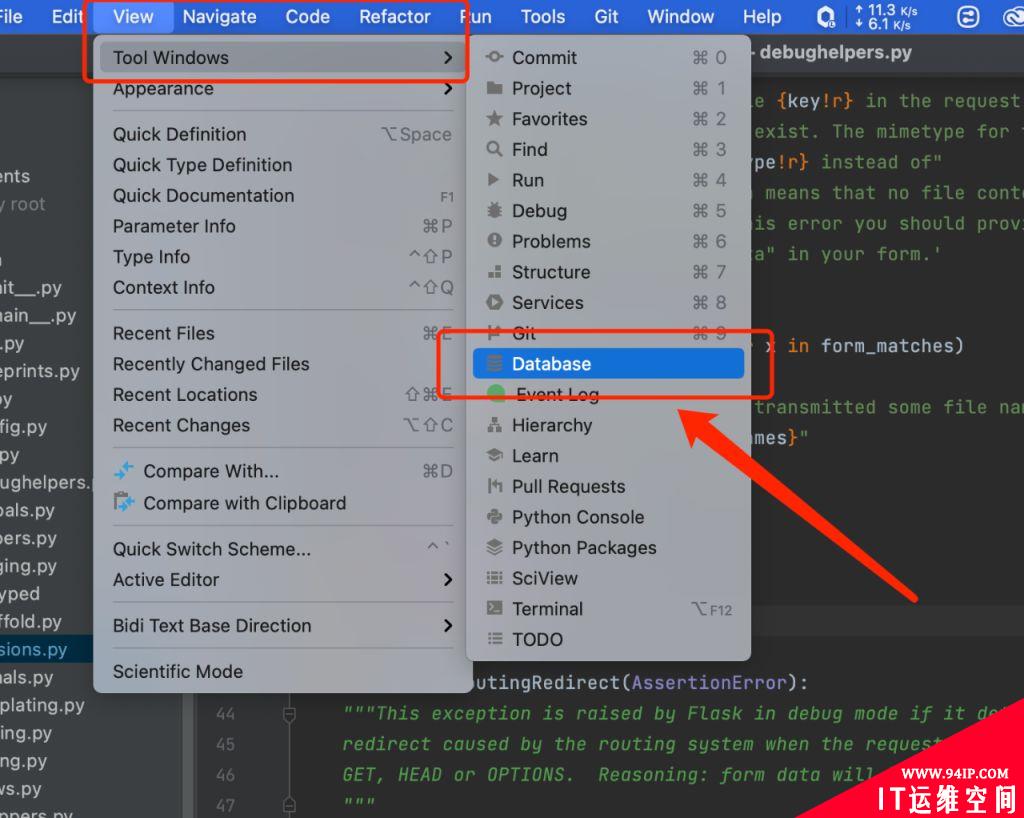
Task: Click the green Event Log icon
Action: pos(496,393)
